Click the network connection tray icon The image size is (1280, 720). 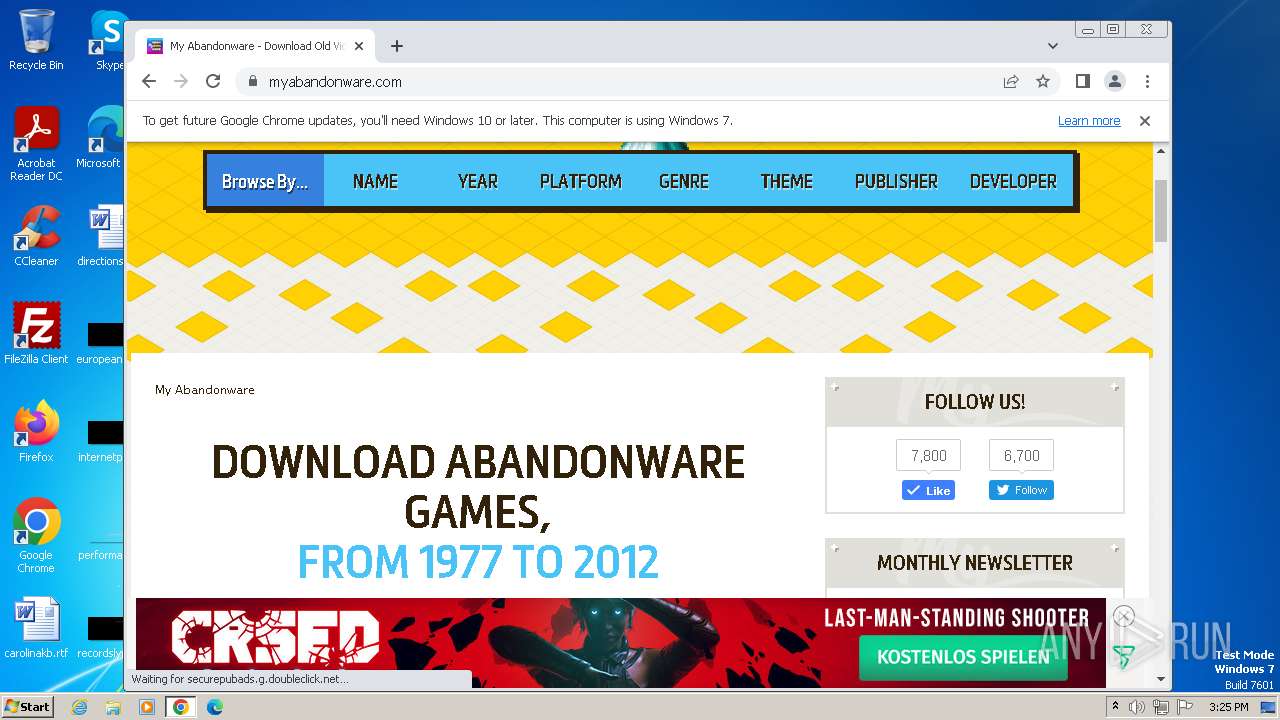tap(1161, 707)
